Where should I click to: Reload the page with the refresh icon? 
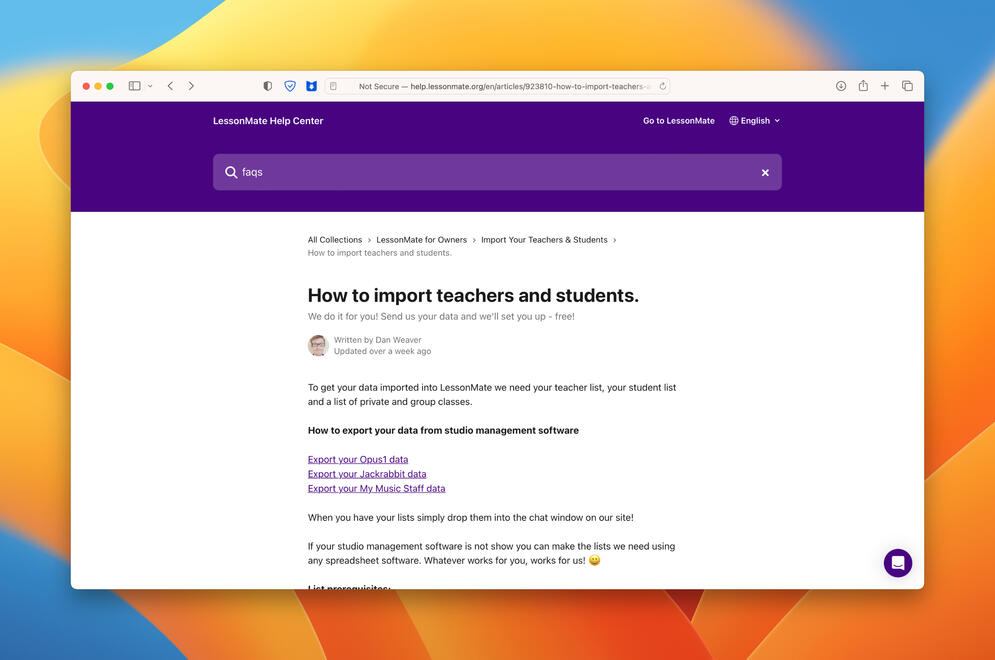pyautogui.click(x=662, y=86)
